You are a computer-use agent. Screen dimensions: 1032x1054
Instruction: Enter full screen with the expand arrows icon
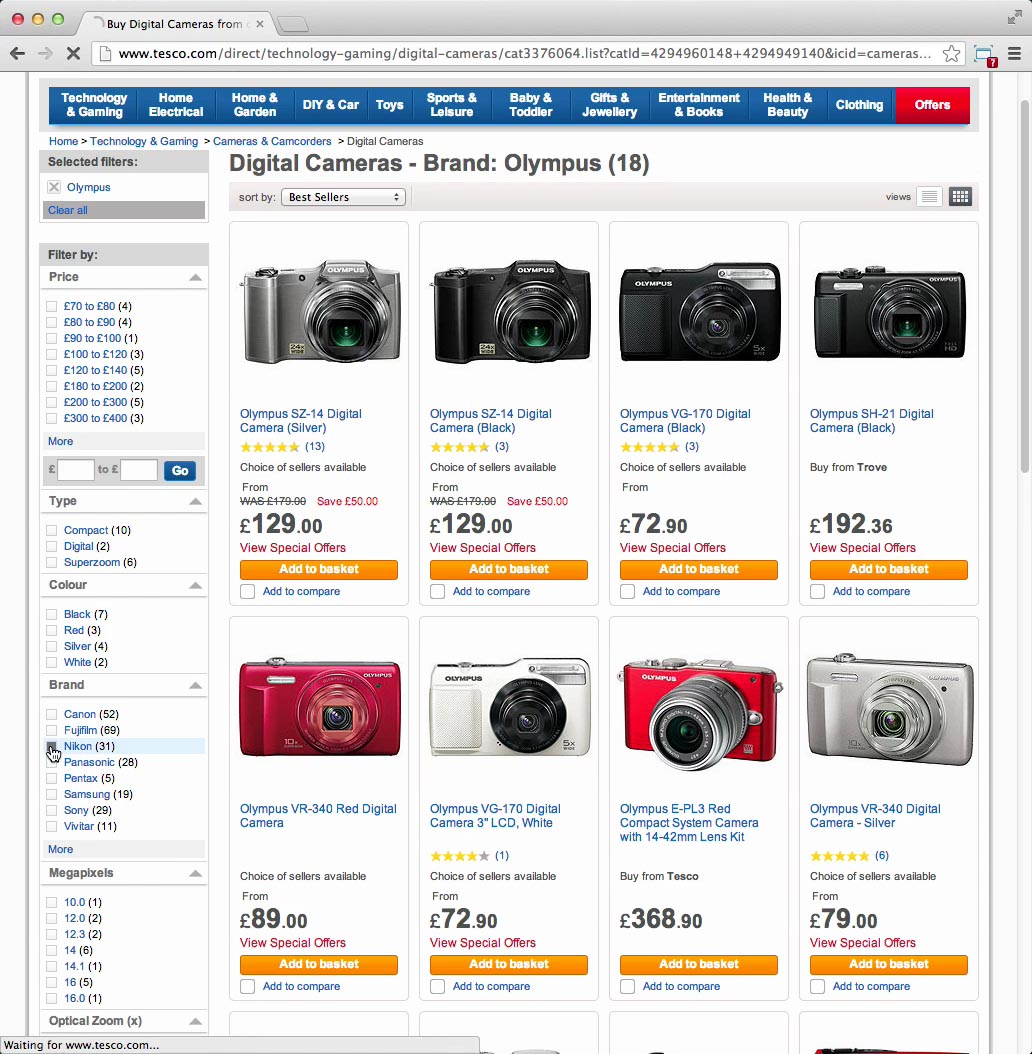pos(1015,17)
